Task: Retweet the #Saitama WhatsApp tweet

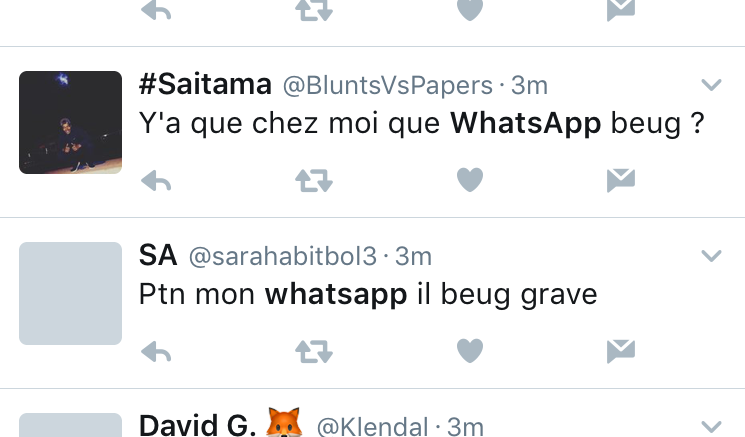Action: point(314,180)
